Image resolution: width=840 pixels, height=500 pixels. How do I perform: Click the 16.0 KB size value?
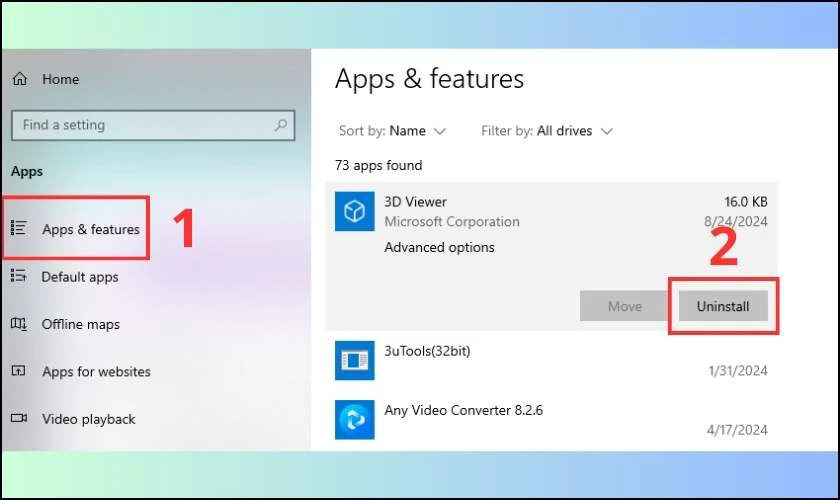(746, 202)
